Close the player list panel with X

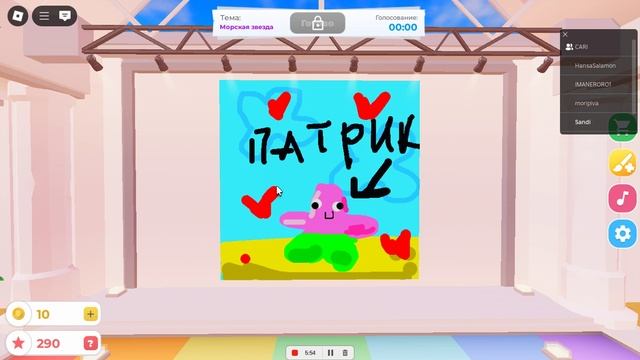(x=565, y=34)
